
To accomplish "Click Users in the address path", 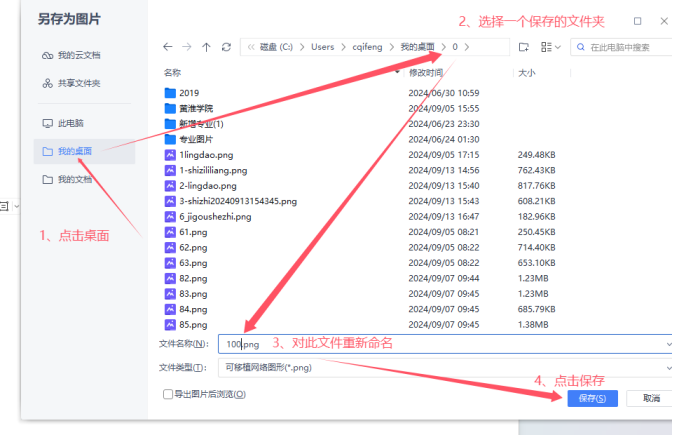I will tap(322, 47).
